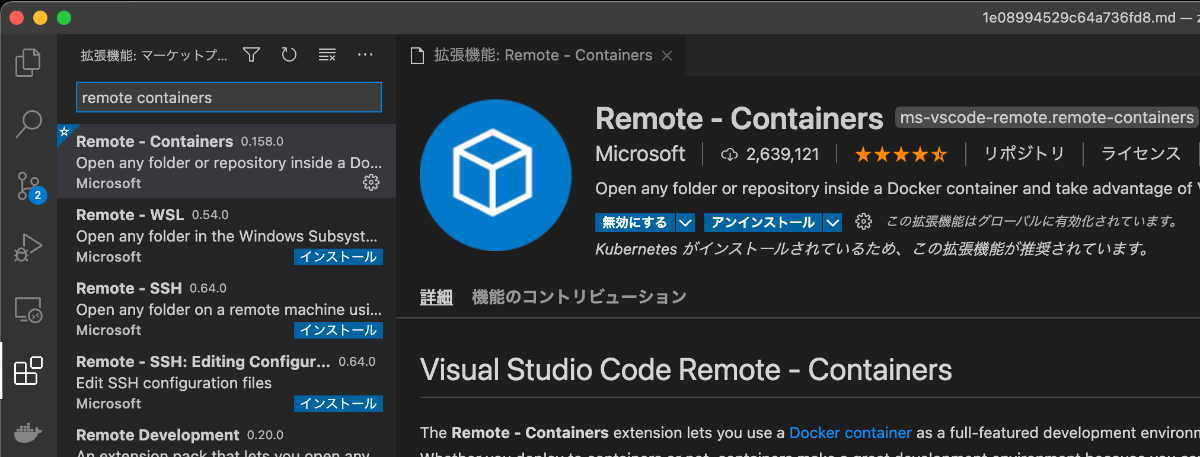This screenshot has width=1200, height=457.
Task: Select Remote - SSH: Editing Configuration list item
Action: click(228, 382)
